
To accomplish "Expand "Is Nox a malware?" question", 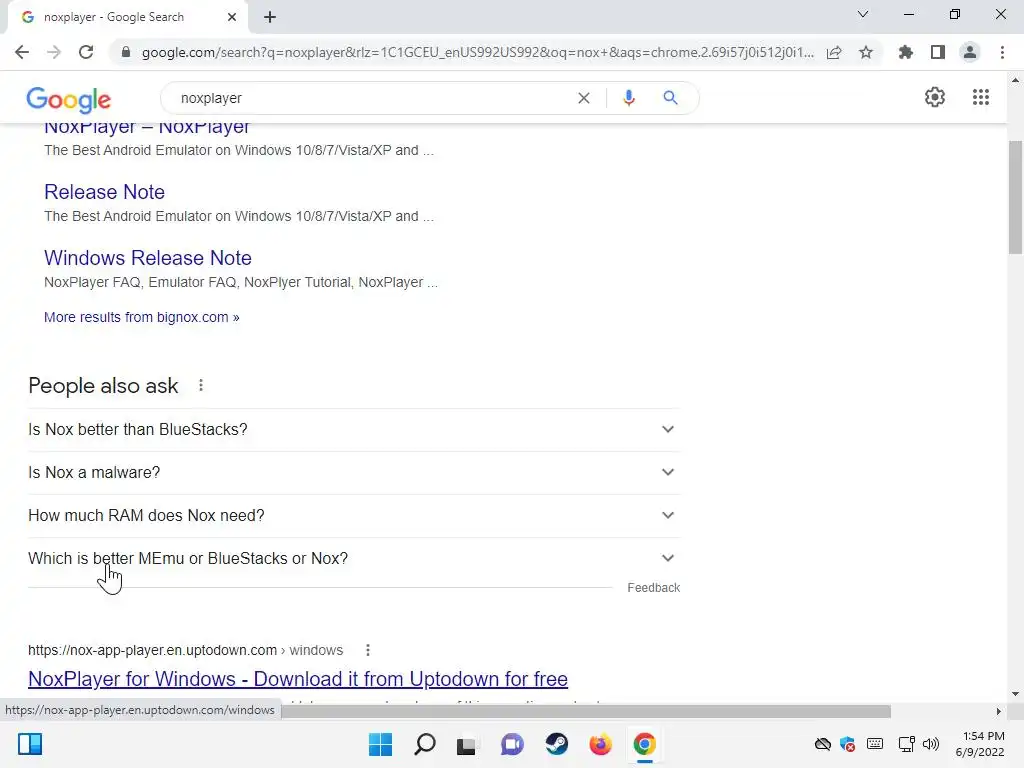I will 354,473.
